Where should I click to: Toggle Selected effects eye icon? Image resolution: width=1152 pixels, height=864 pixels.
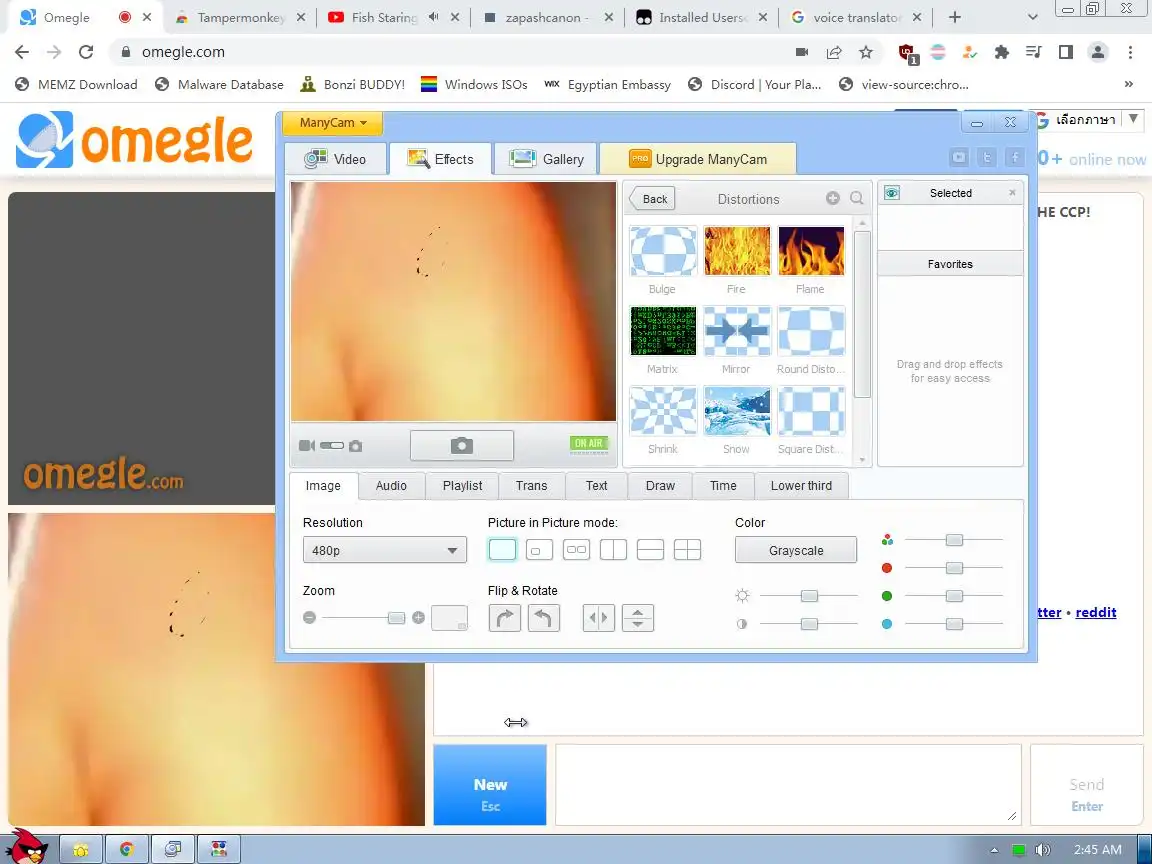[x=892, y=192]
